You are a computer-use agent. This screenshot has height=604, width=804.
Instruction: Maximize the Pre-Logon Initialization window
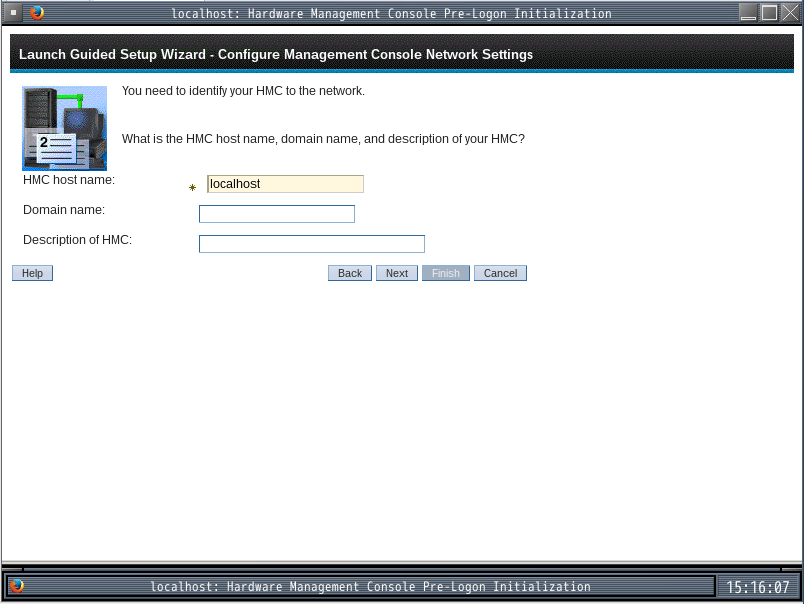769,13
